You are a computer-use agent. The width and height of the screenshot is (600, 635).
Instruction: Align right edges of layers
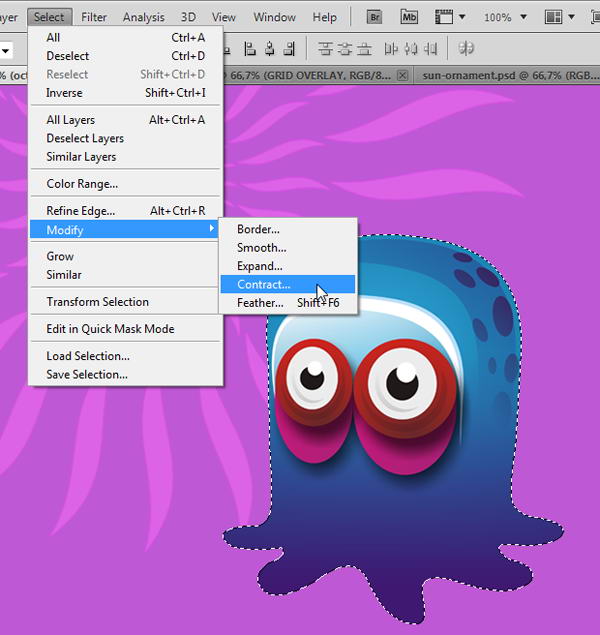[289, 49]
